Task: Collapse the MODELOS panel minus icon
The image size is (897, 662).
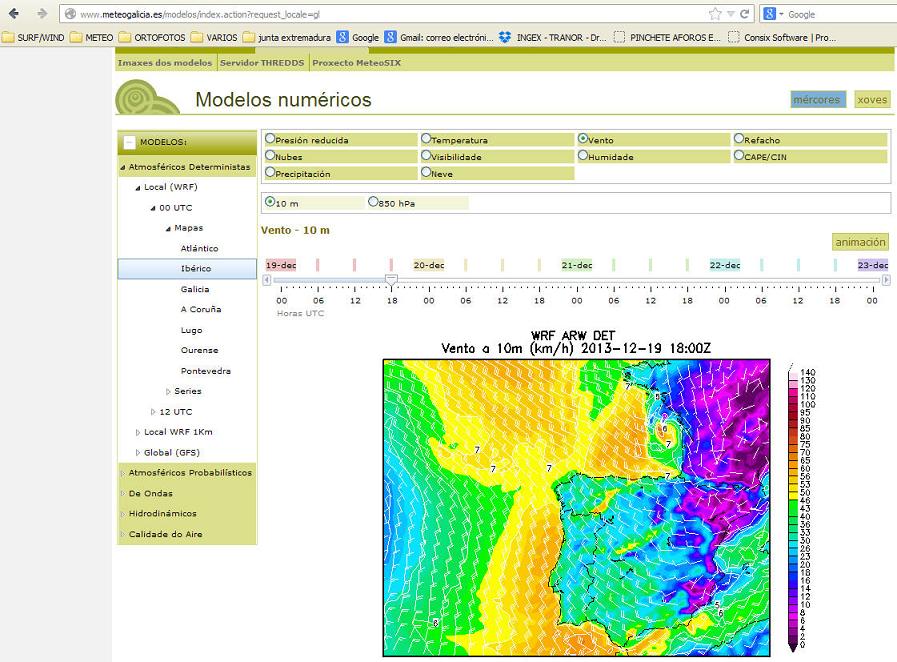Action: tap(130, 142)
